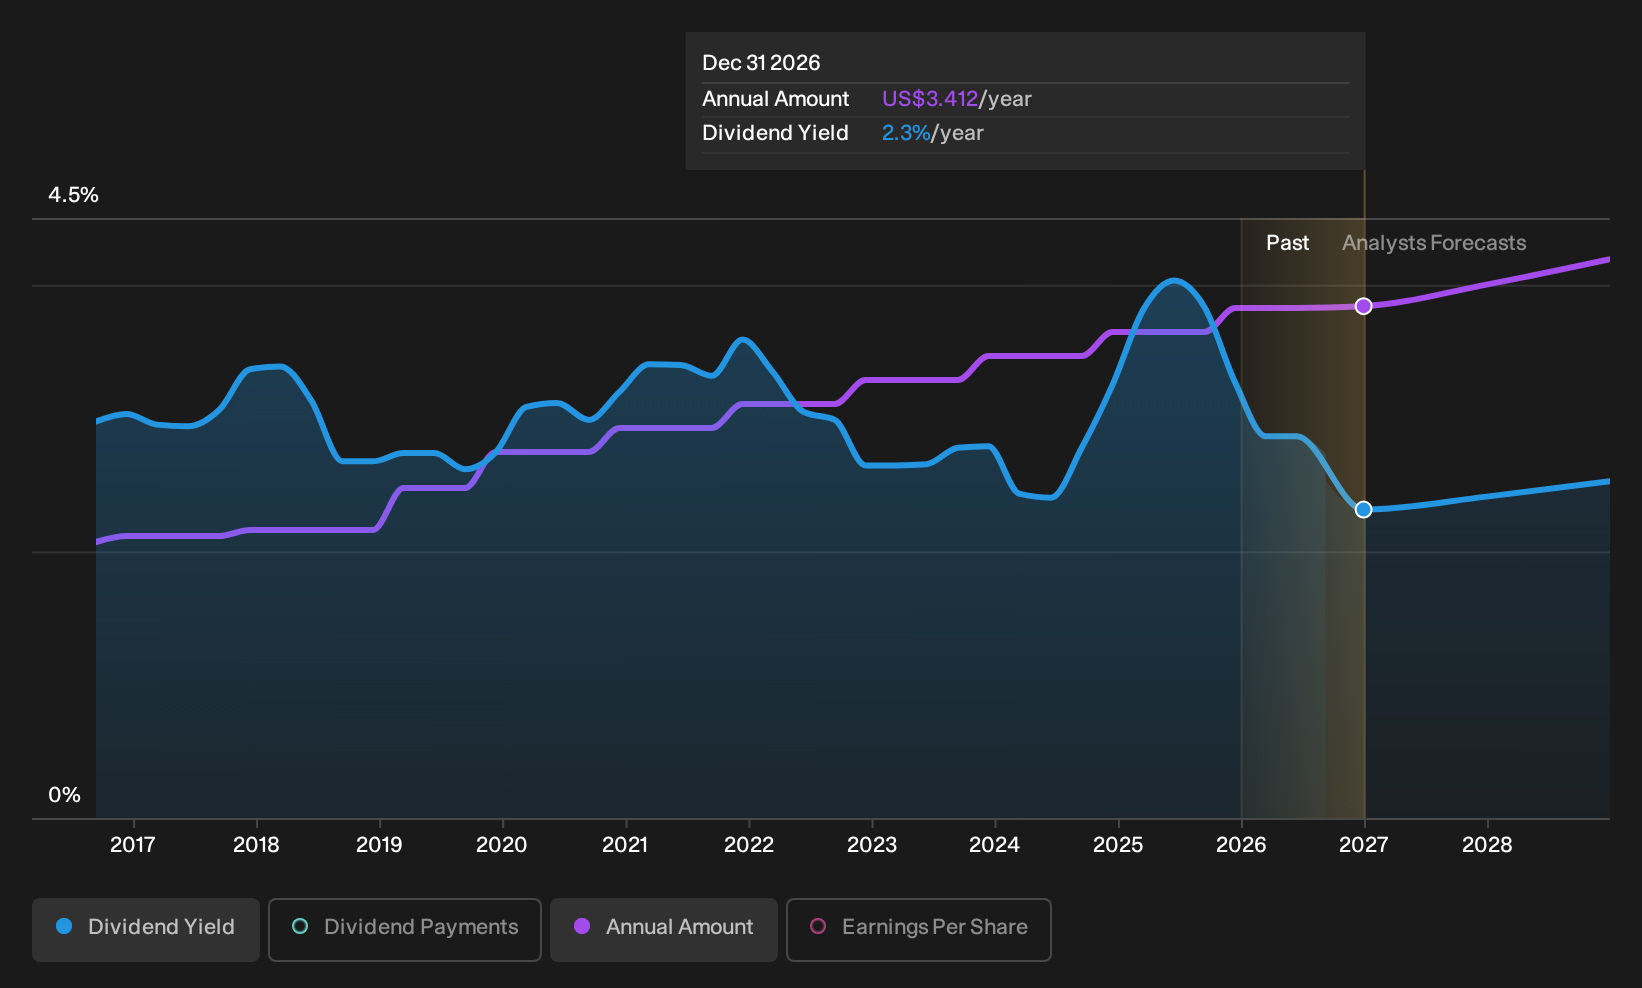The height and width of the screenshot is (988, 1642).
Task: Click the 2028 x-axis label
Action: (1487, 844)
